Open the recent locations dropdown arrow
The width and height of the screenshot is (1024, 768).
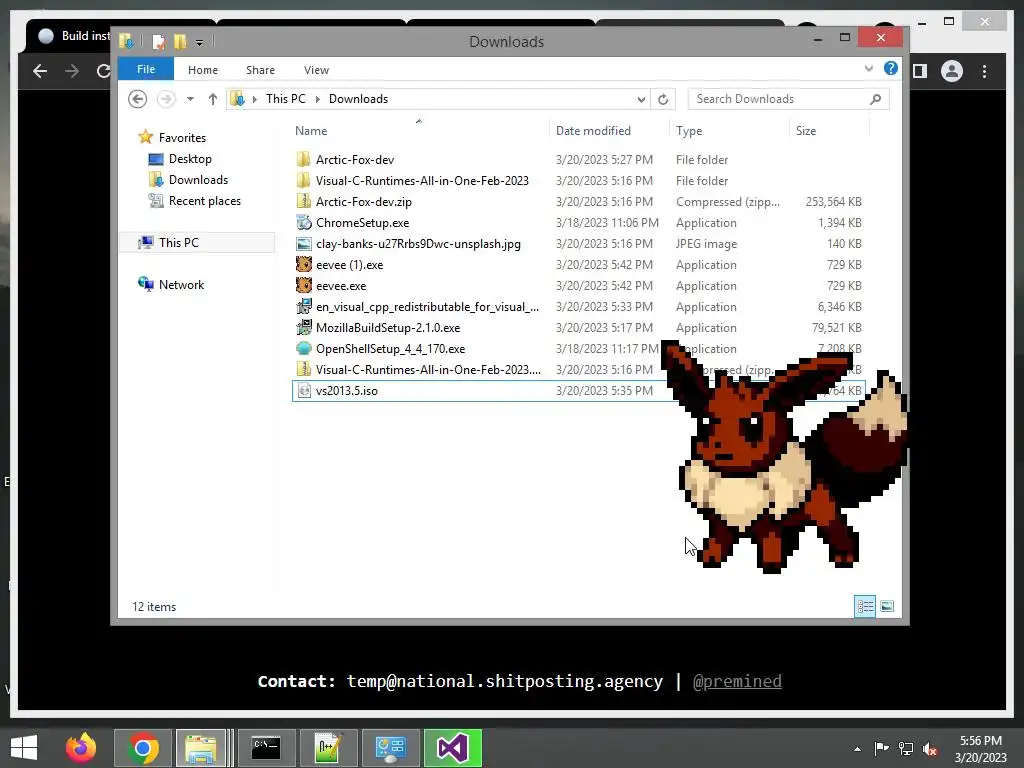[190, 99]
